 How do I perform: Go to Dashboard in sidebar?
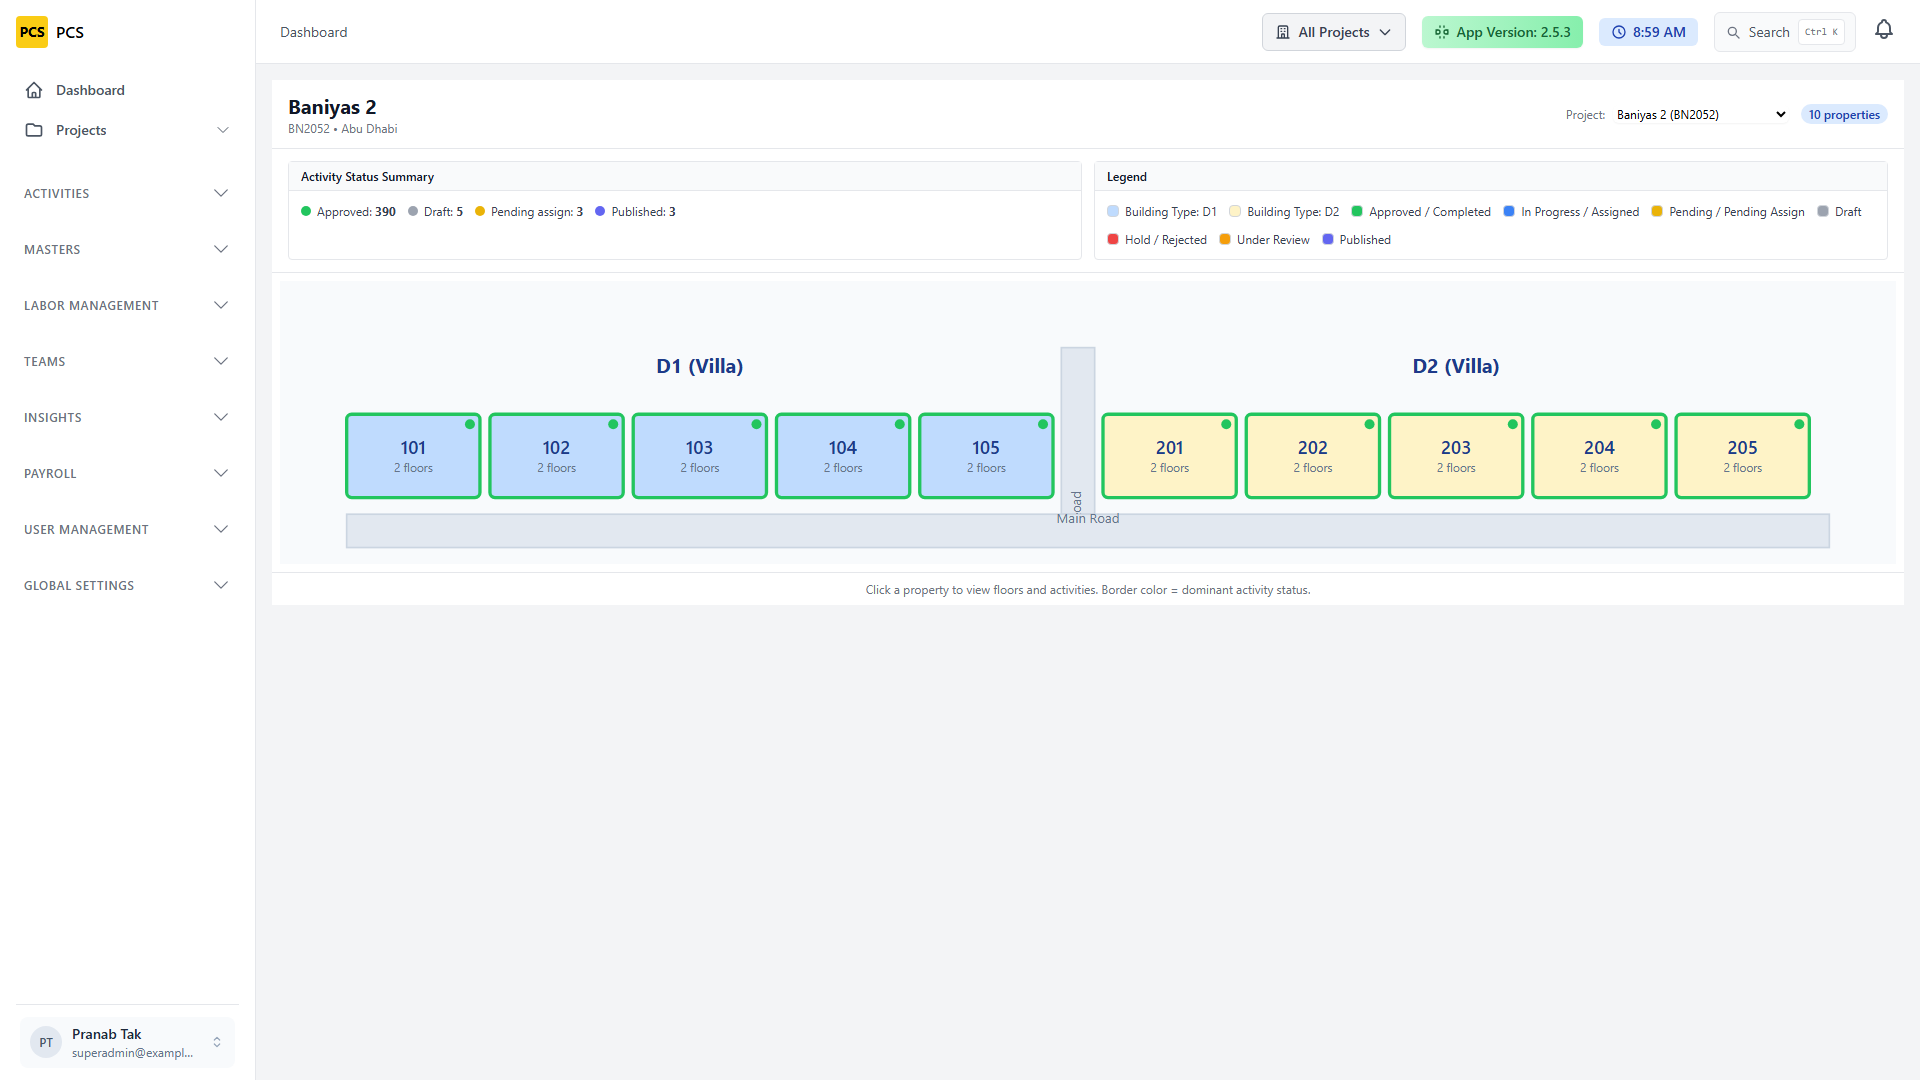tap(127, 90)
